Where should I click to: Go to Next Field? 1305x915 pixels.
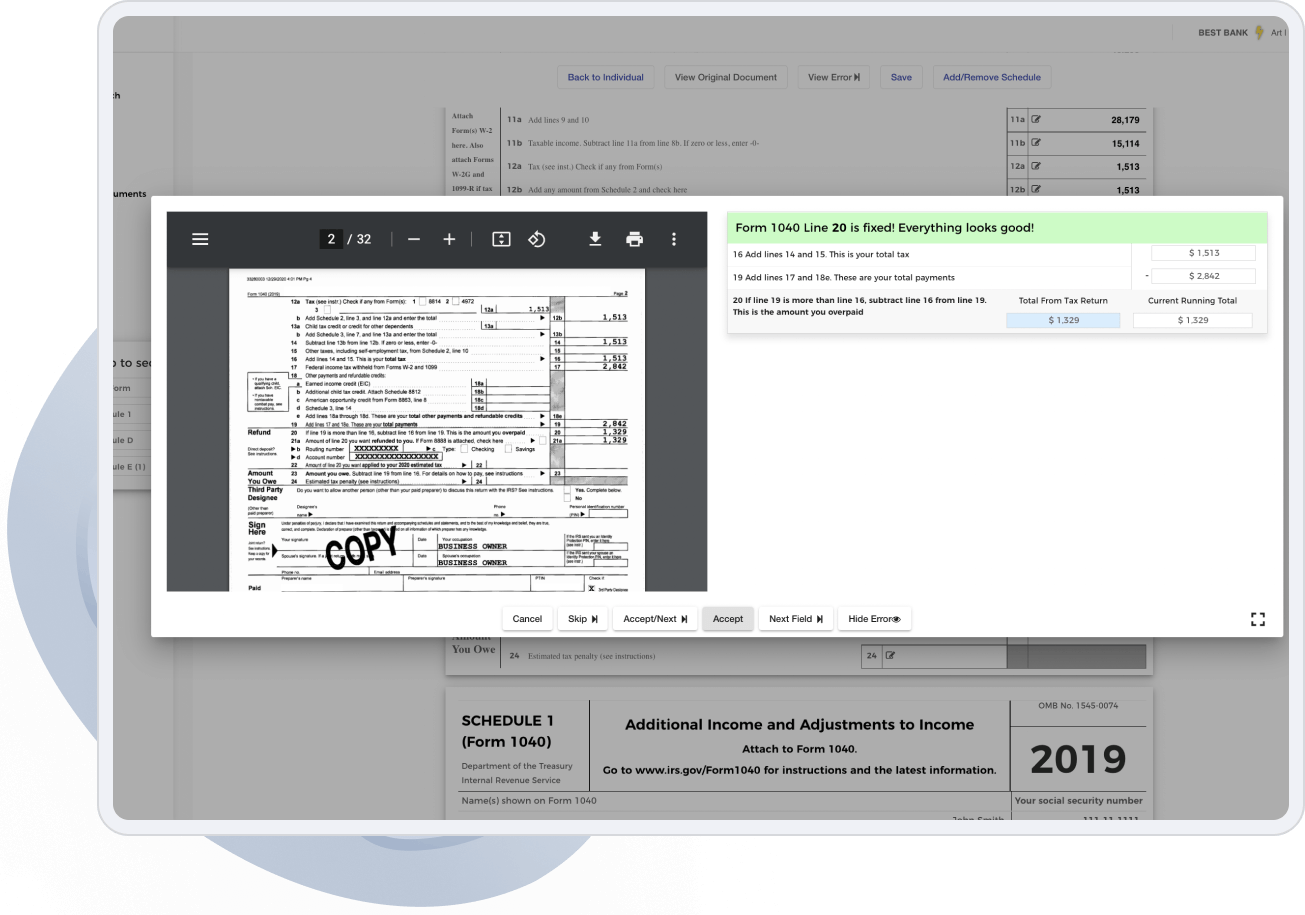pyautogui.click(x=796, y=619)
